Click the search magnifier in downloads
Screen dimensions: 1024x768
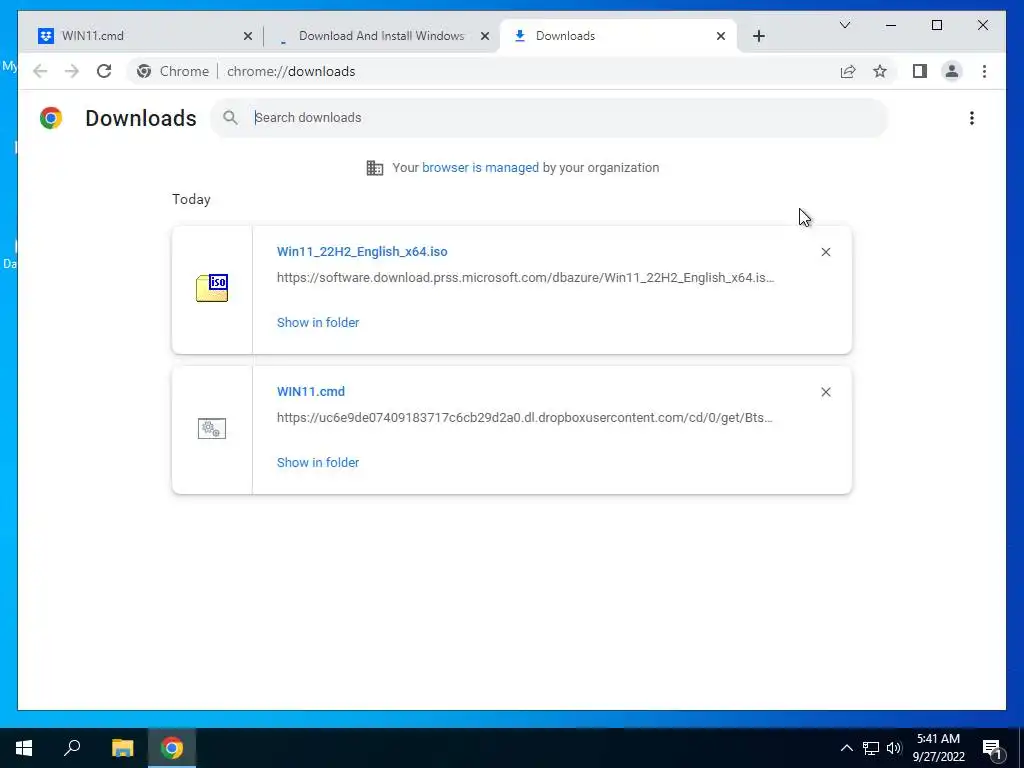coord(230,118)
